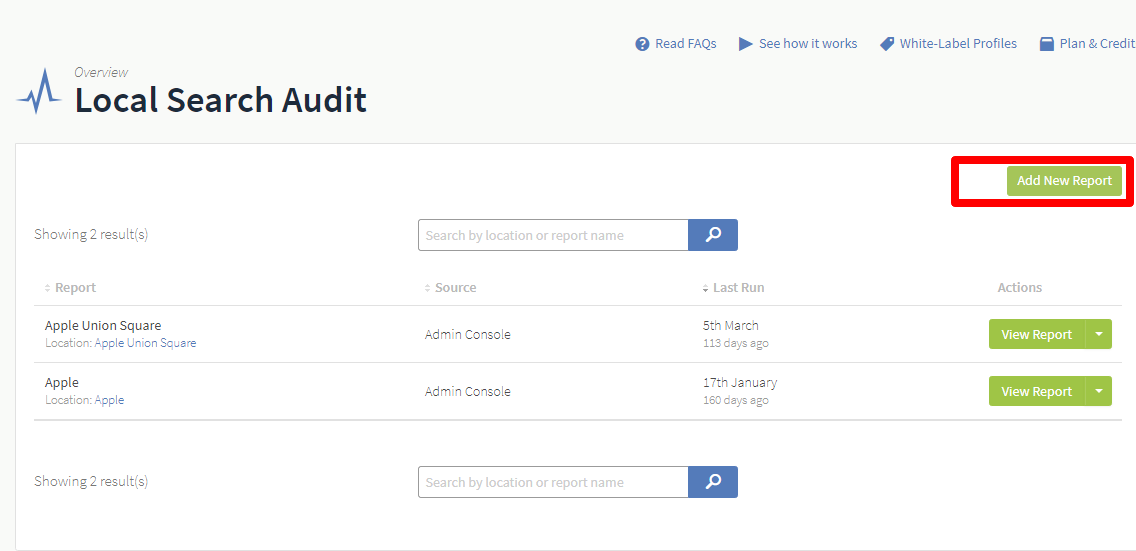This screenshot has height=551, width=1136.
Task: Open the Apple Union Square location link
Action: (x=145, y=343)
